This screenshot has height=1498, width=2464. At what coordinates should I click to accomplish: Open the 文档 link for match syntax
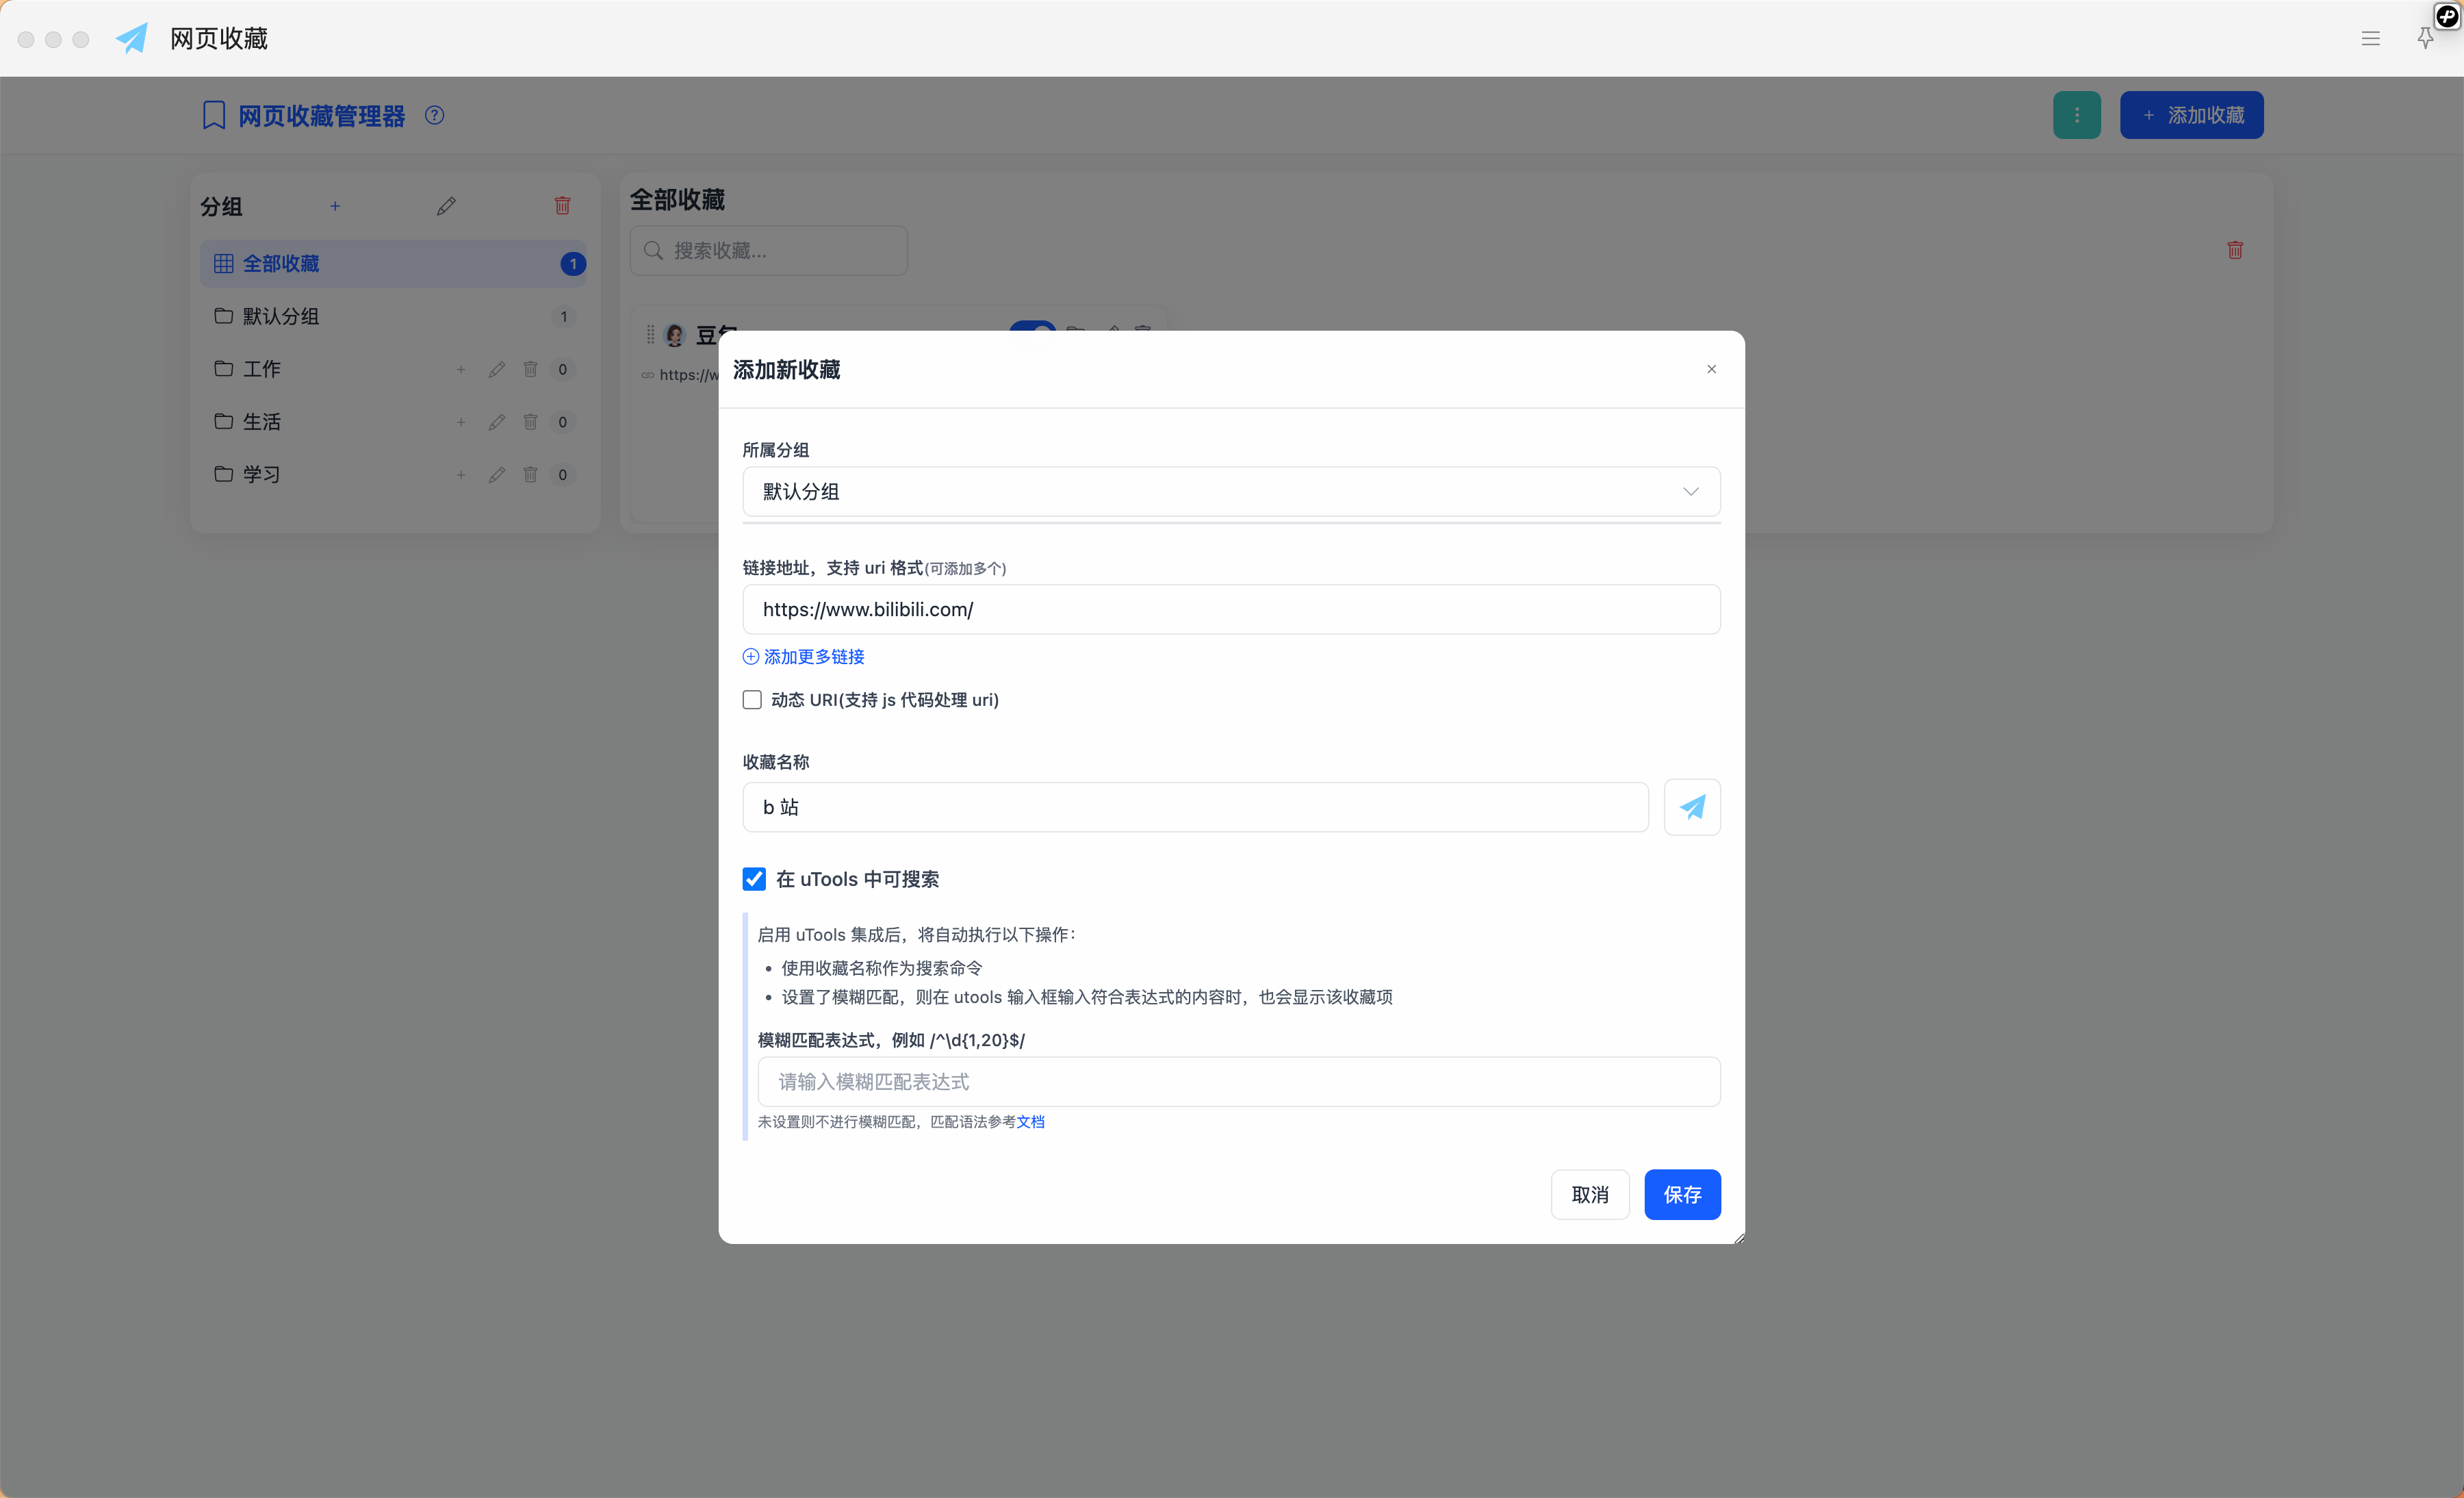tap(1030, 1121)
